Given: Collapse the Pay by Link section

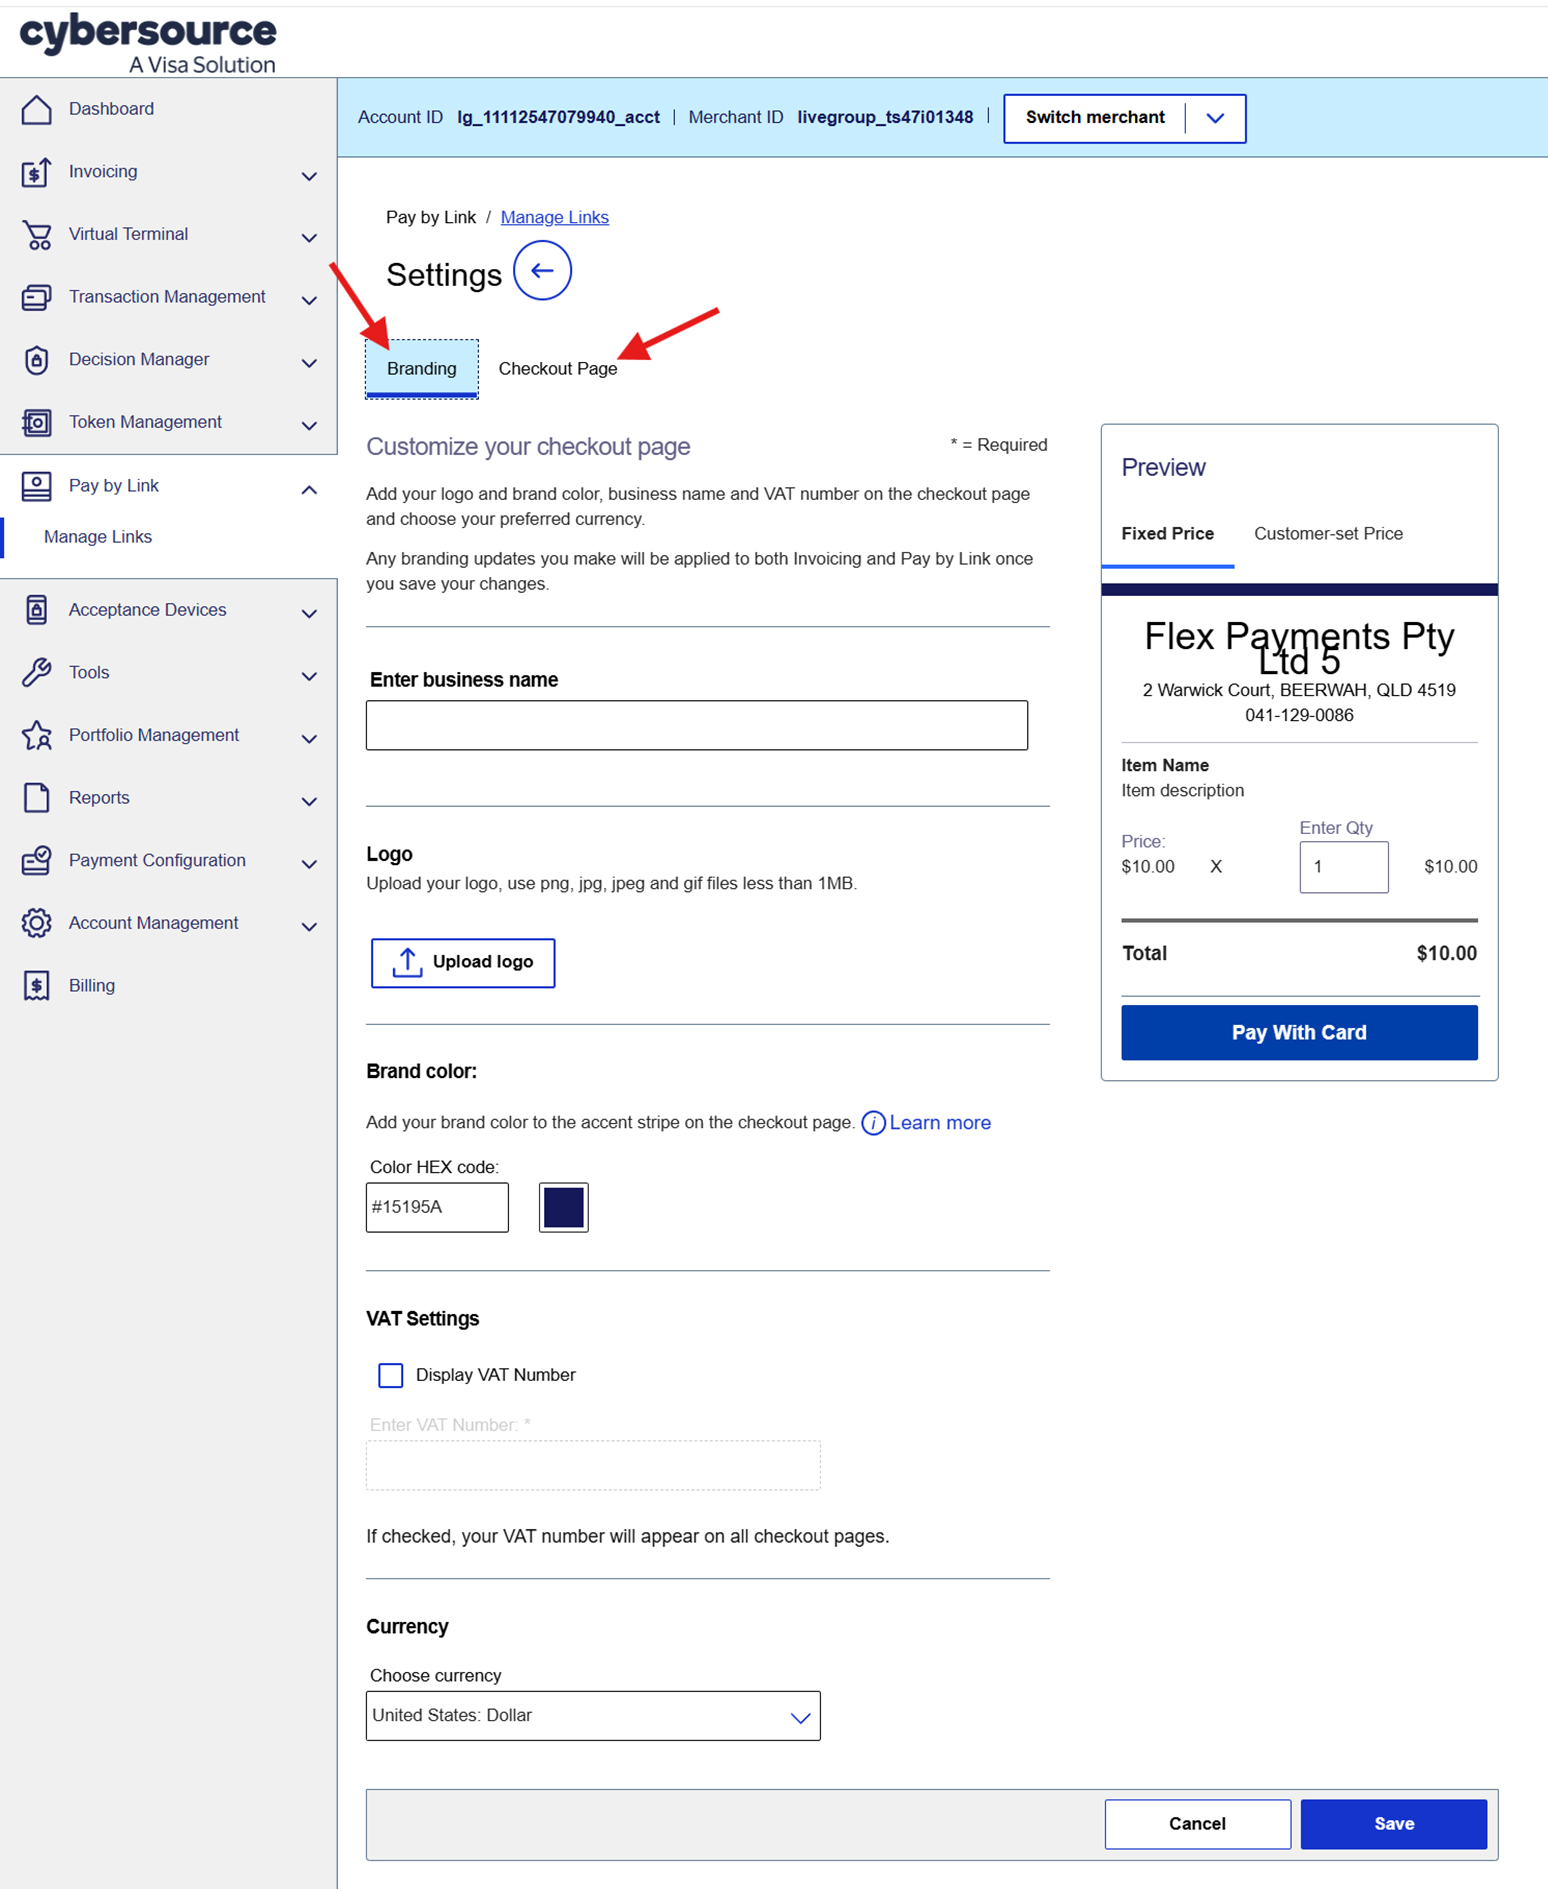Looking at the screenshot, I should click(x=309, y=489).
